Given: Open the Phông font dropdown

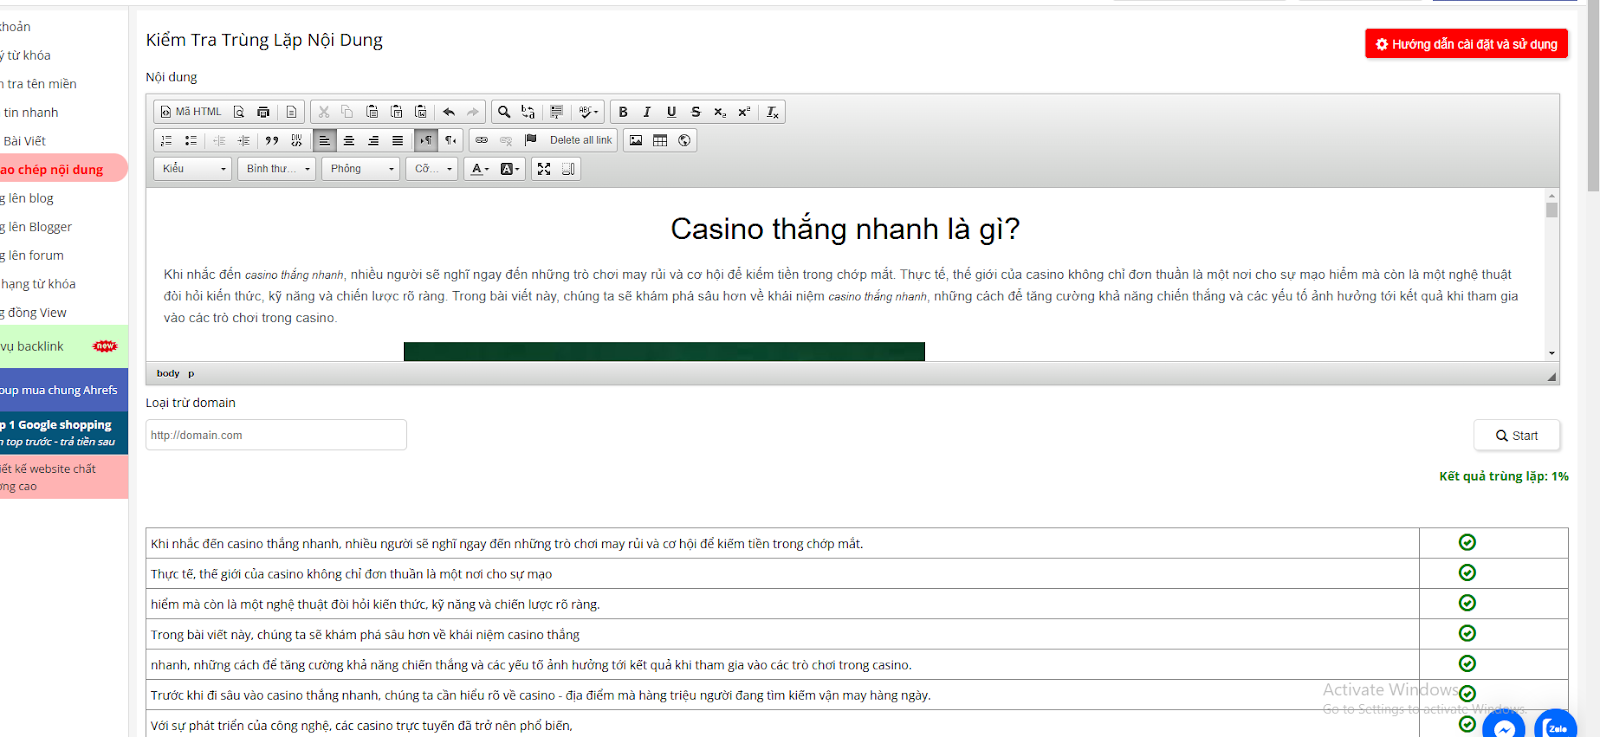Looking at the screenshot, I should (x=361, y=169).
